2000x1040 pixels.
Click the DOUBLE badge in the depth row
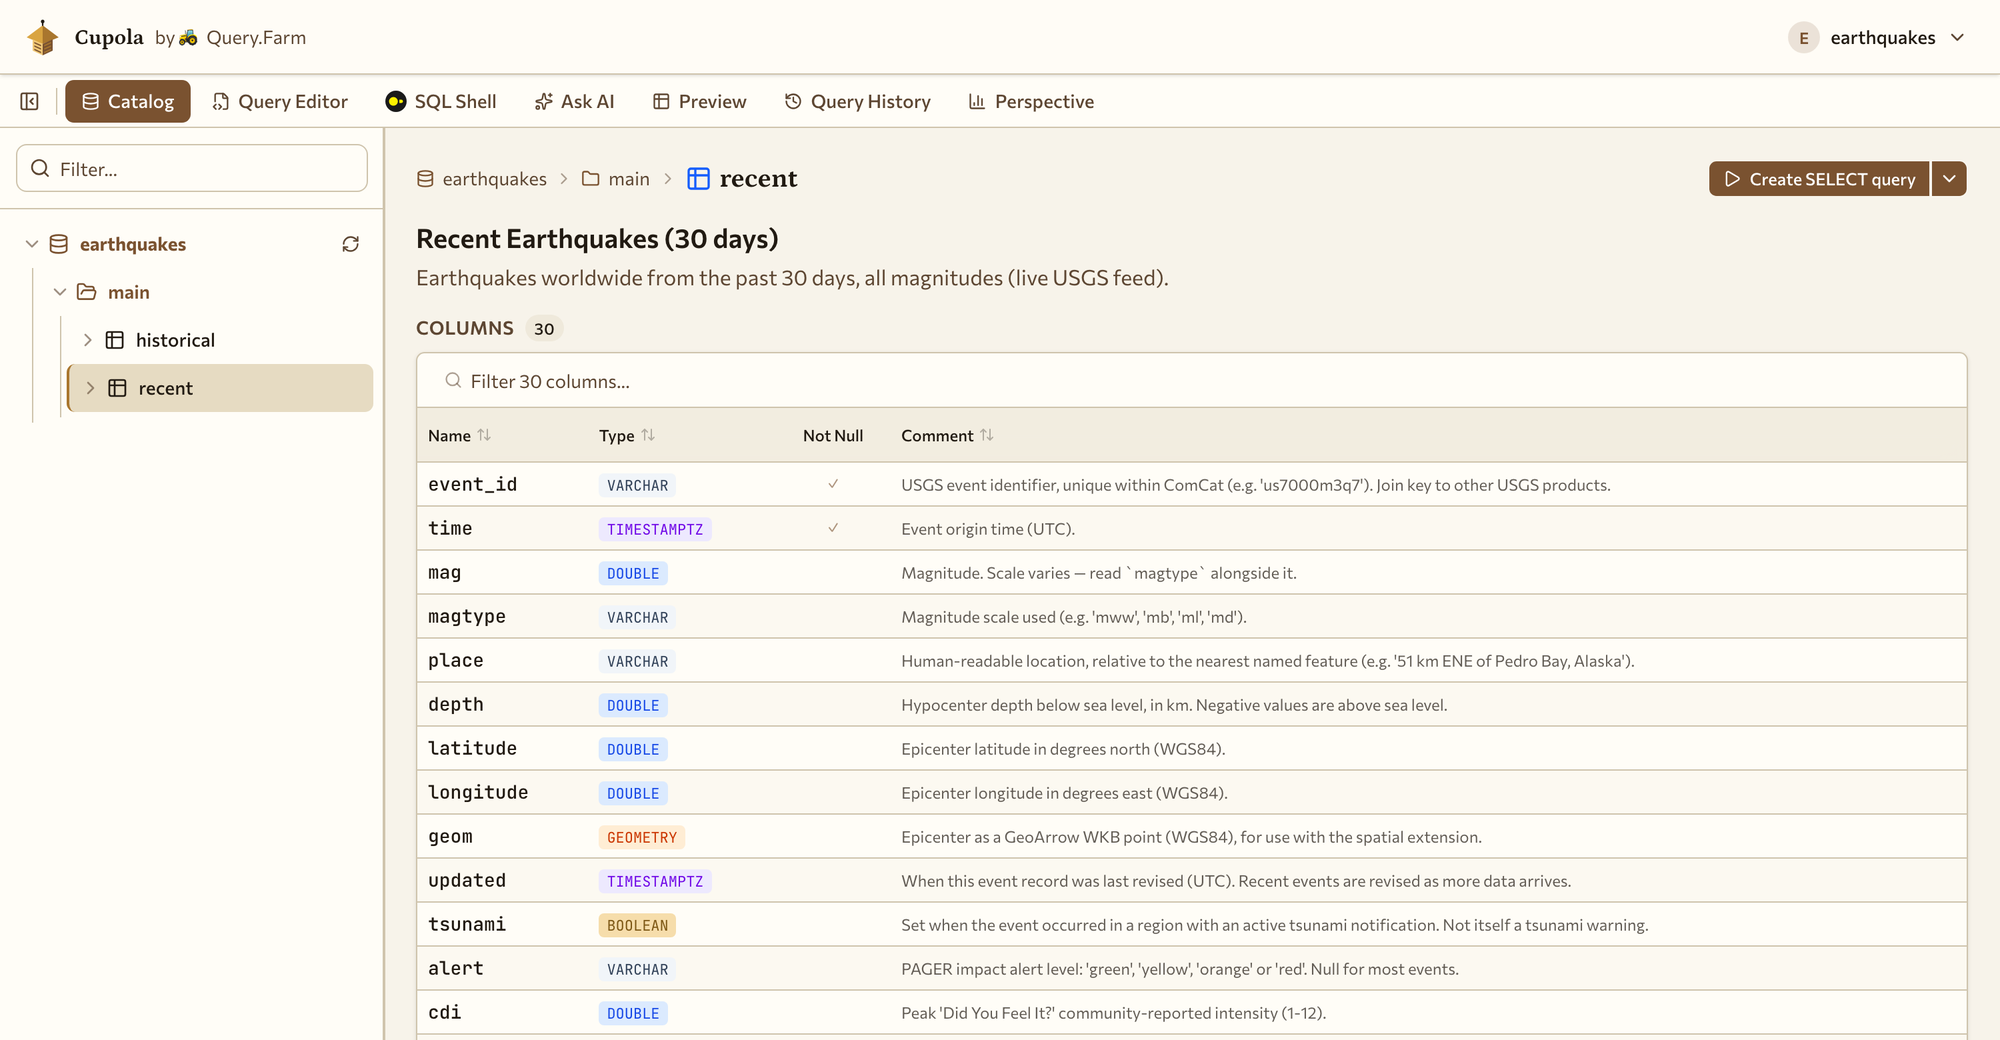[x=633, y=705]
